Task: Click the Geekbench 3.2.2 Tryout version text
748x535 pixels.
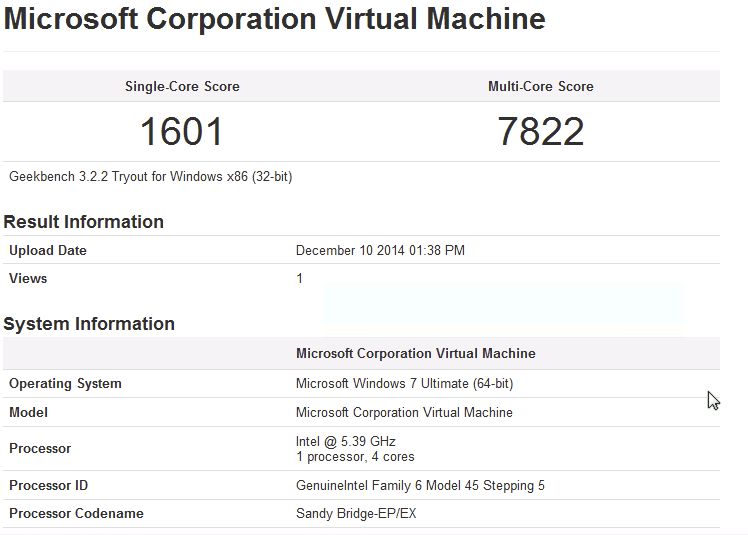Action: (x=150, y=177)
